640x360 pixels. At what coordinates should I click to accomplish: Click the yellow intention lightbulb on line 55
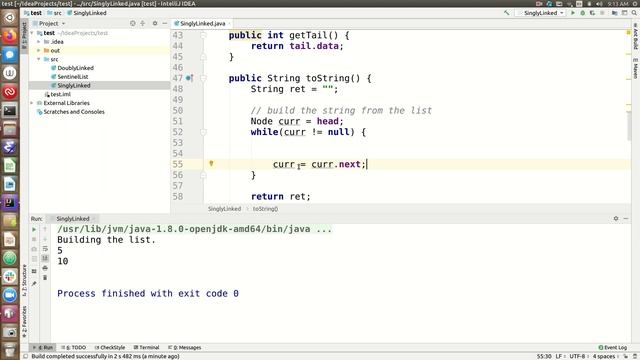tap(211, 164)
